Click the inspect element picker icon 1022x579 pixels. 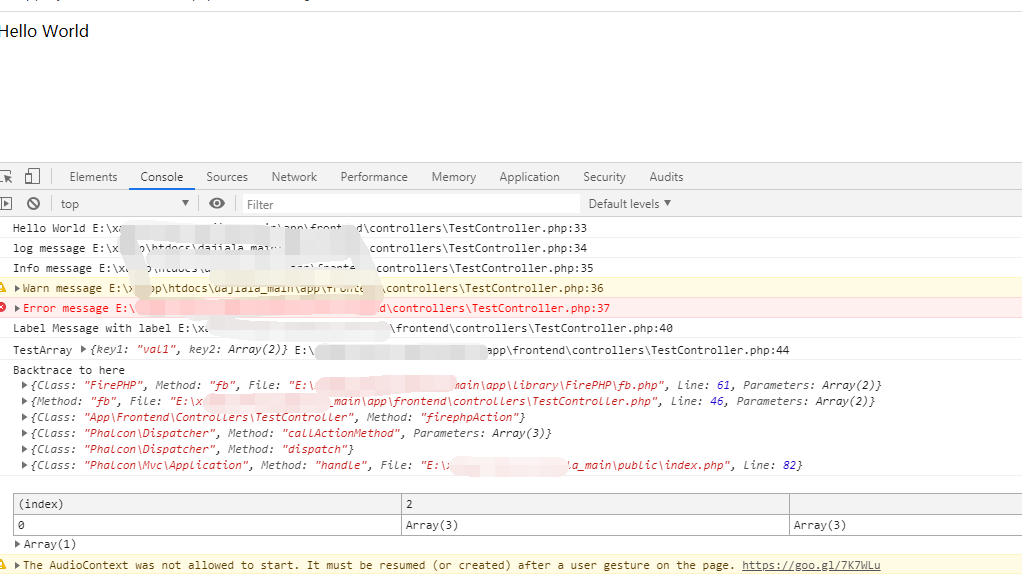[6, 177]
